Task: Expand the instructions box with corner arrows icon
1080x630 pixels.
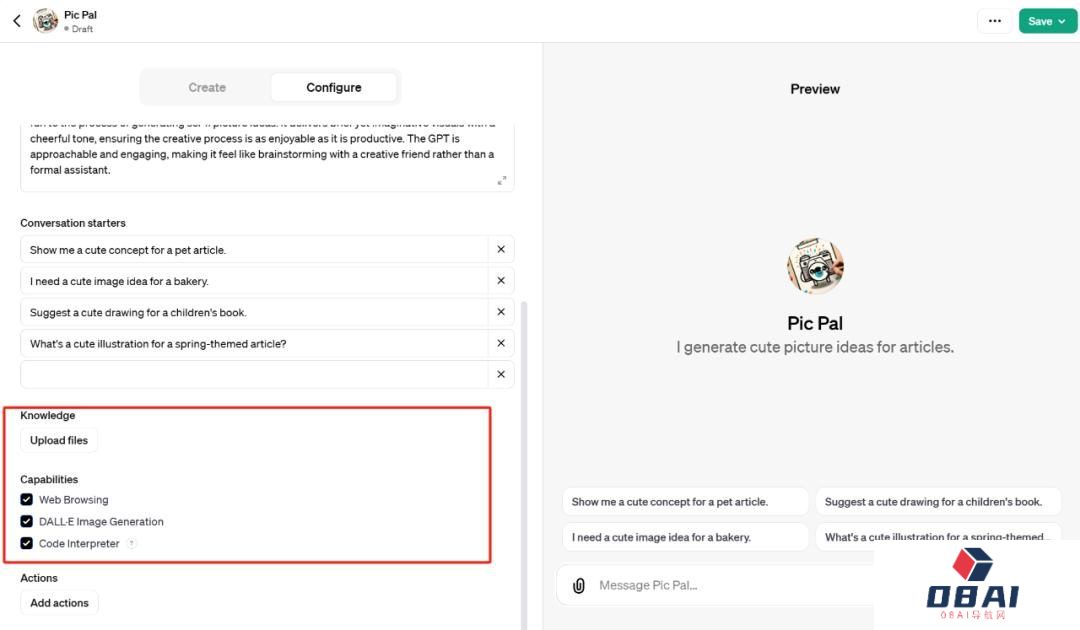Action: coord(501,180)
